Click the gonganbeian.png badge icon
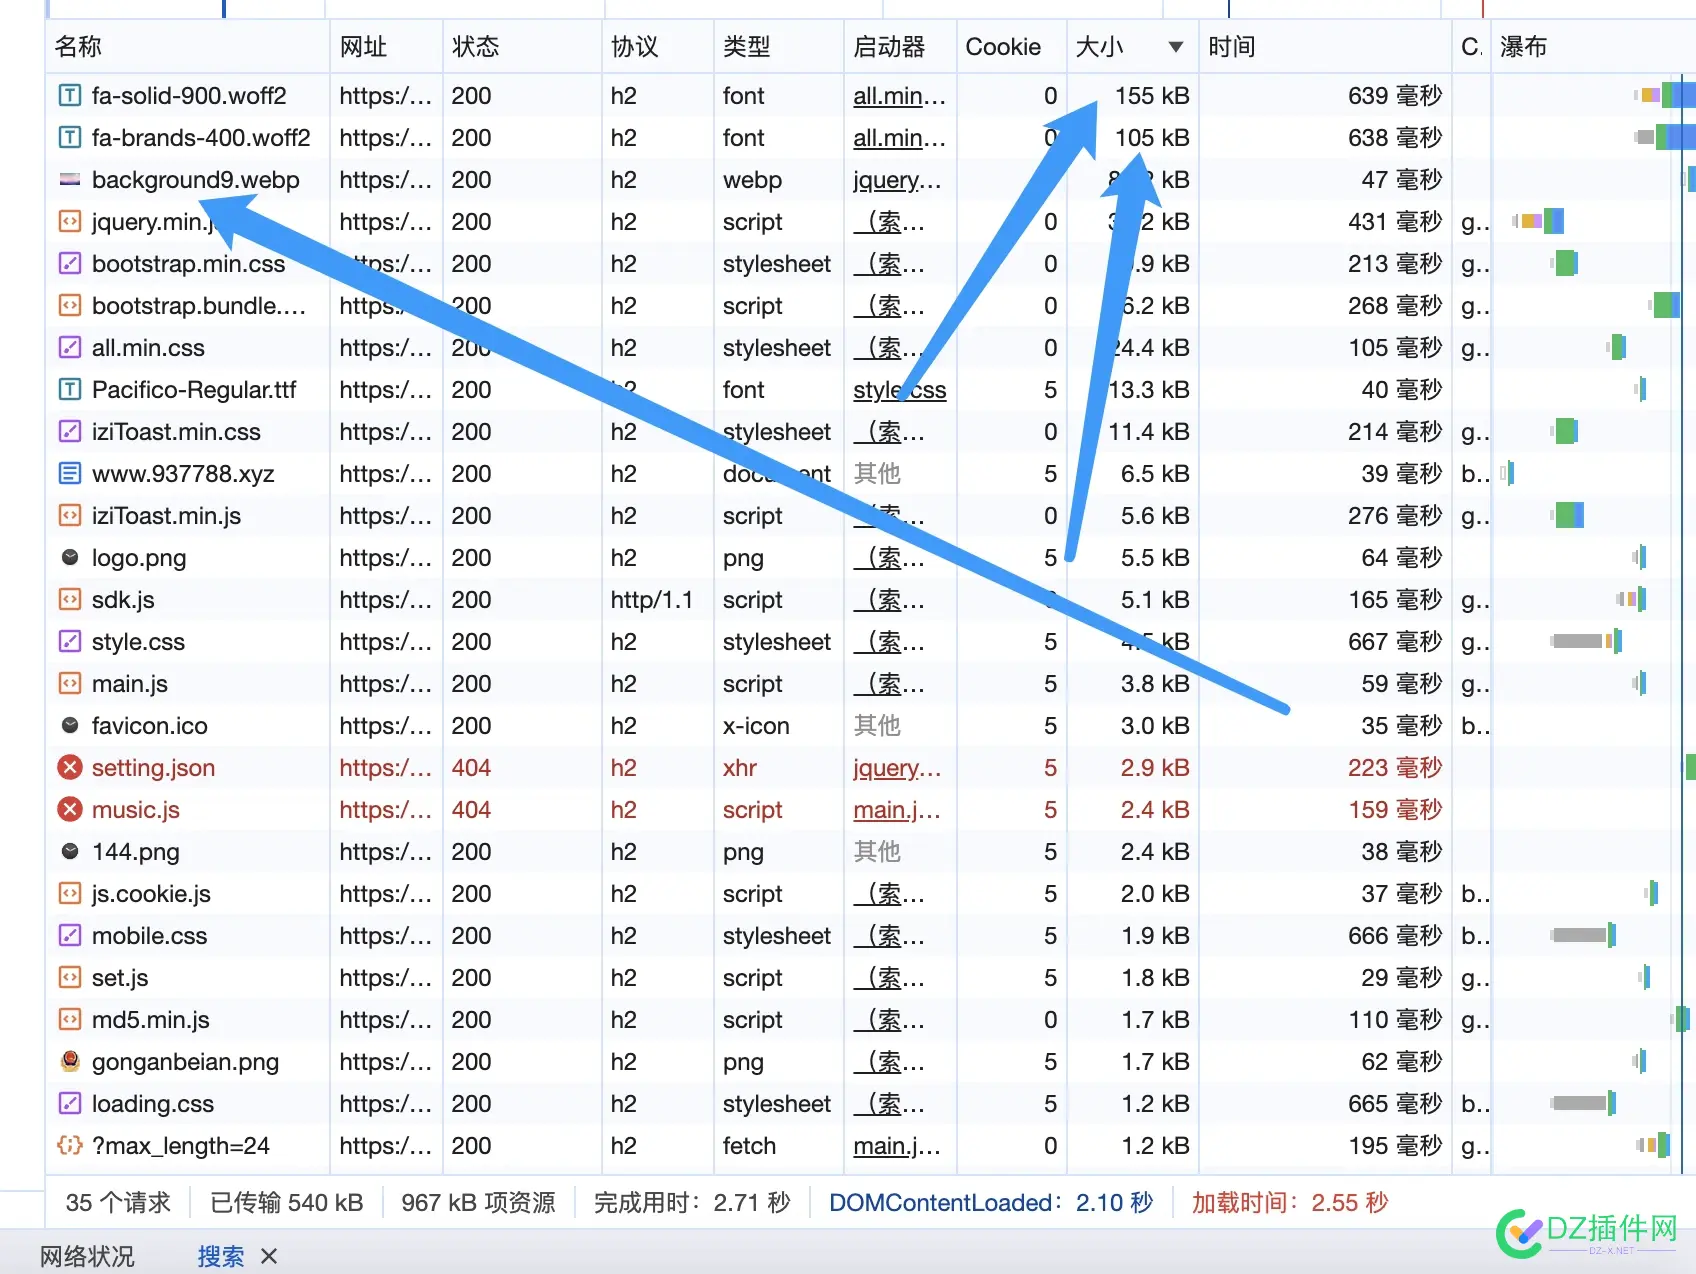Image resolution: width=1696 pixels, height=1274 pixels. tap(69, 1062)
